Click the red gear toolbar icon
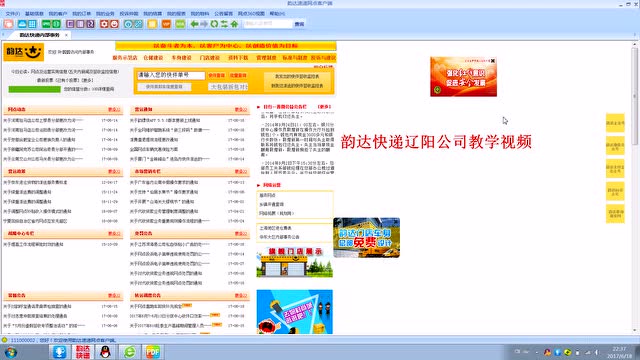 (x=104, y=24)
